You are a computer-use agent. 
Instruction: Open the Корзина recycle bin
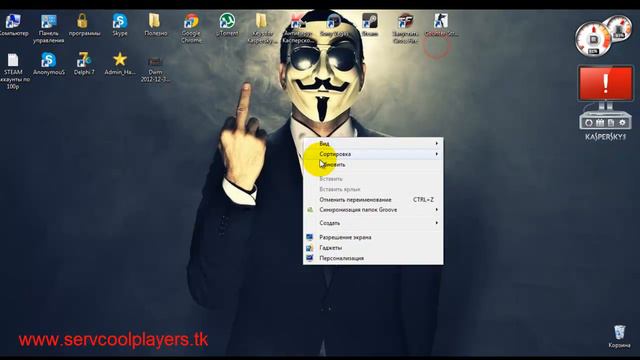(x=619, y=336)
